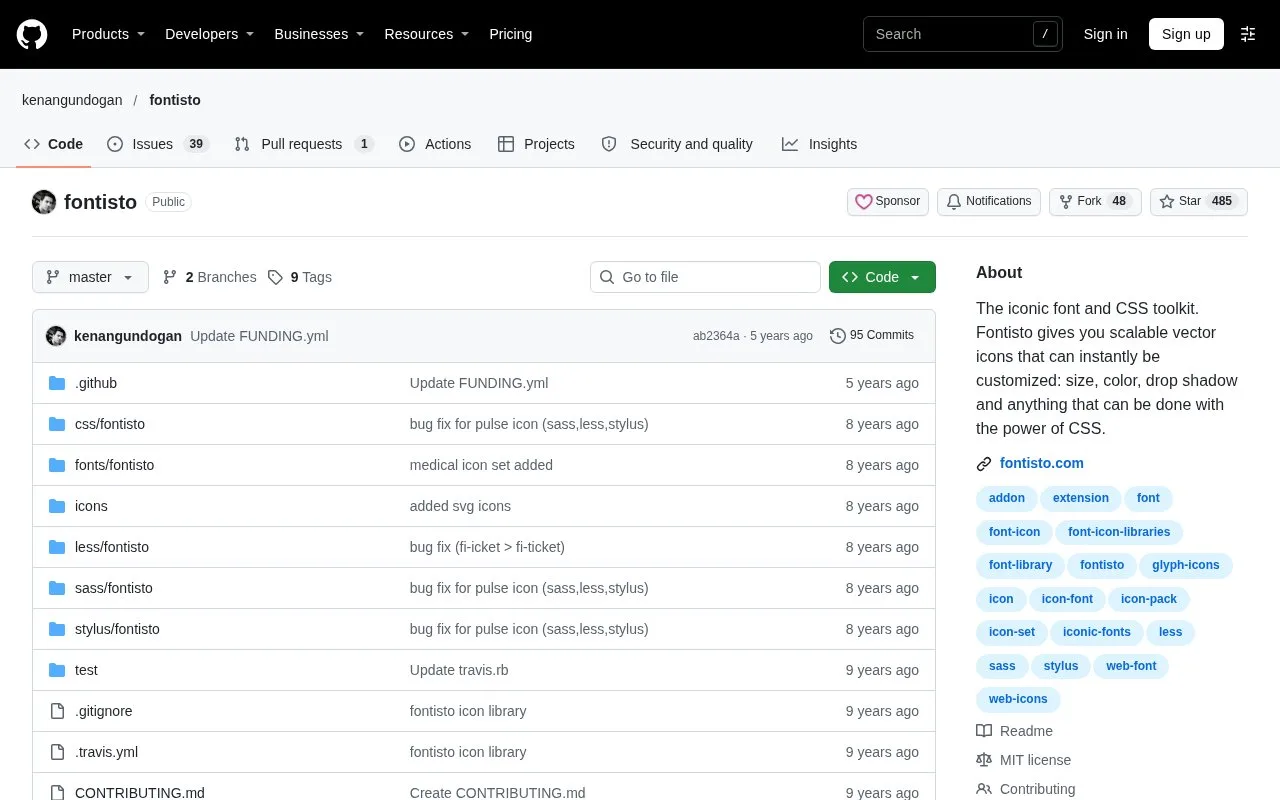
Task: Open the master branch selector dropdown
Action: point(90,277)
